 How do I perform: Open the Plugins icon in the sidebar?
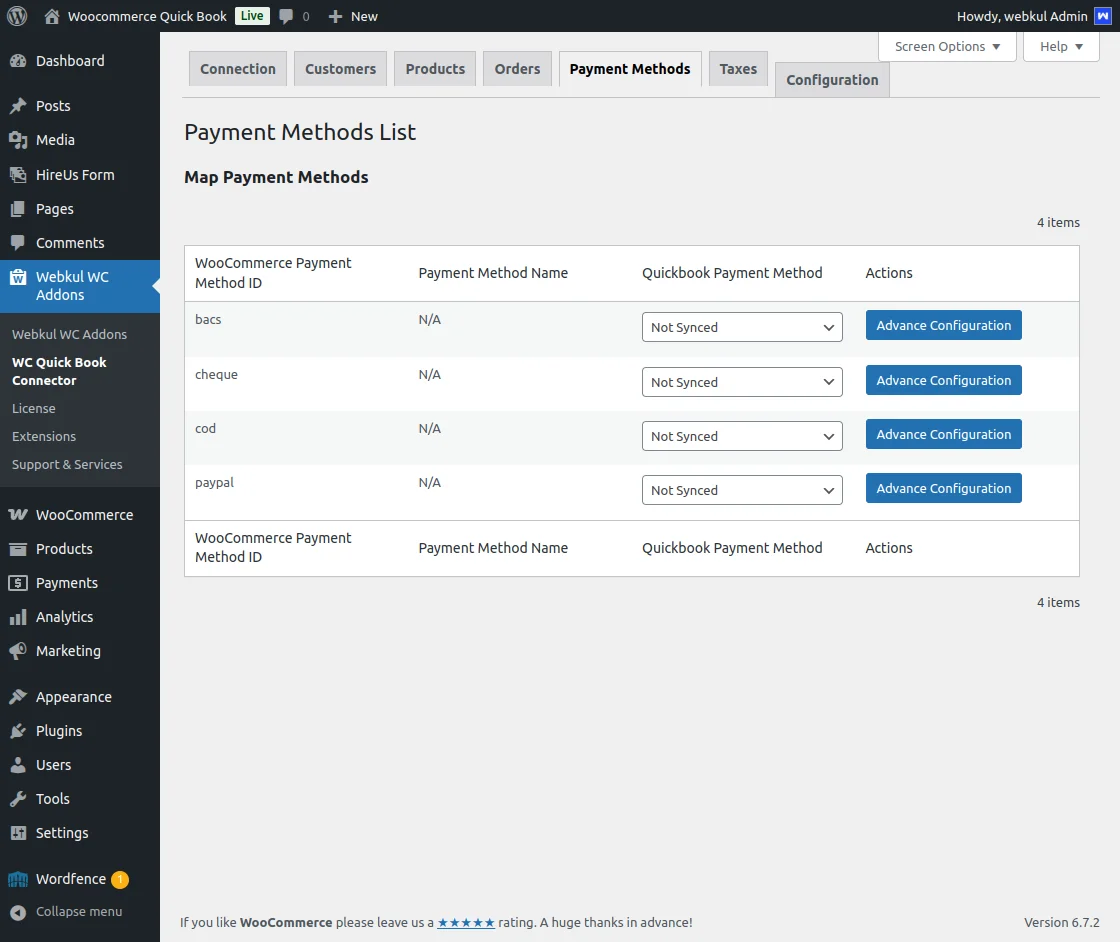click(x=17, y=730)
